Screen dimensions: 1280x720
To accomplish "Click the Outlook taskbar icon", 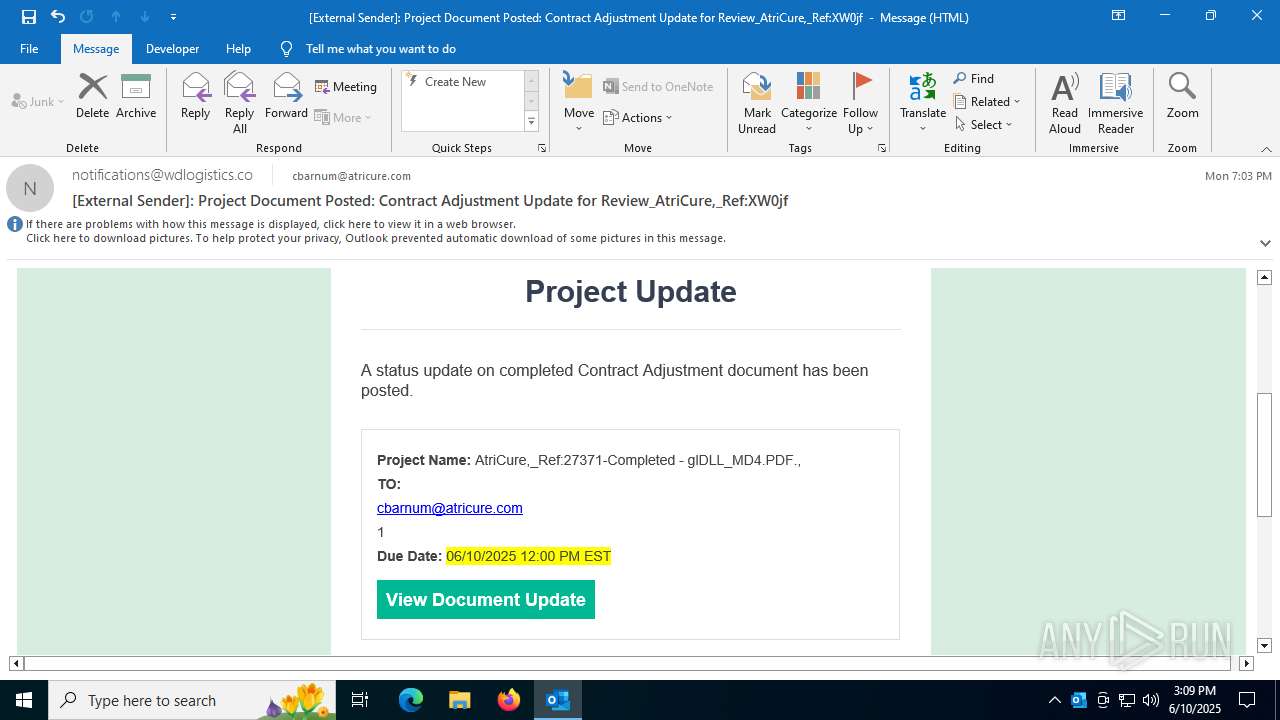I will [558, 700].
